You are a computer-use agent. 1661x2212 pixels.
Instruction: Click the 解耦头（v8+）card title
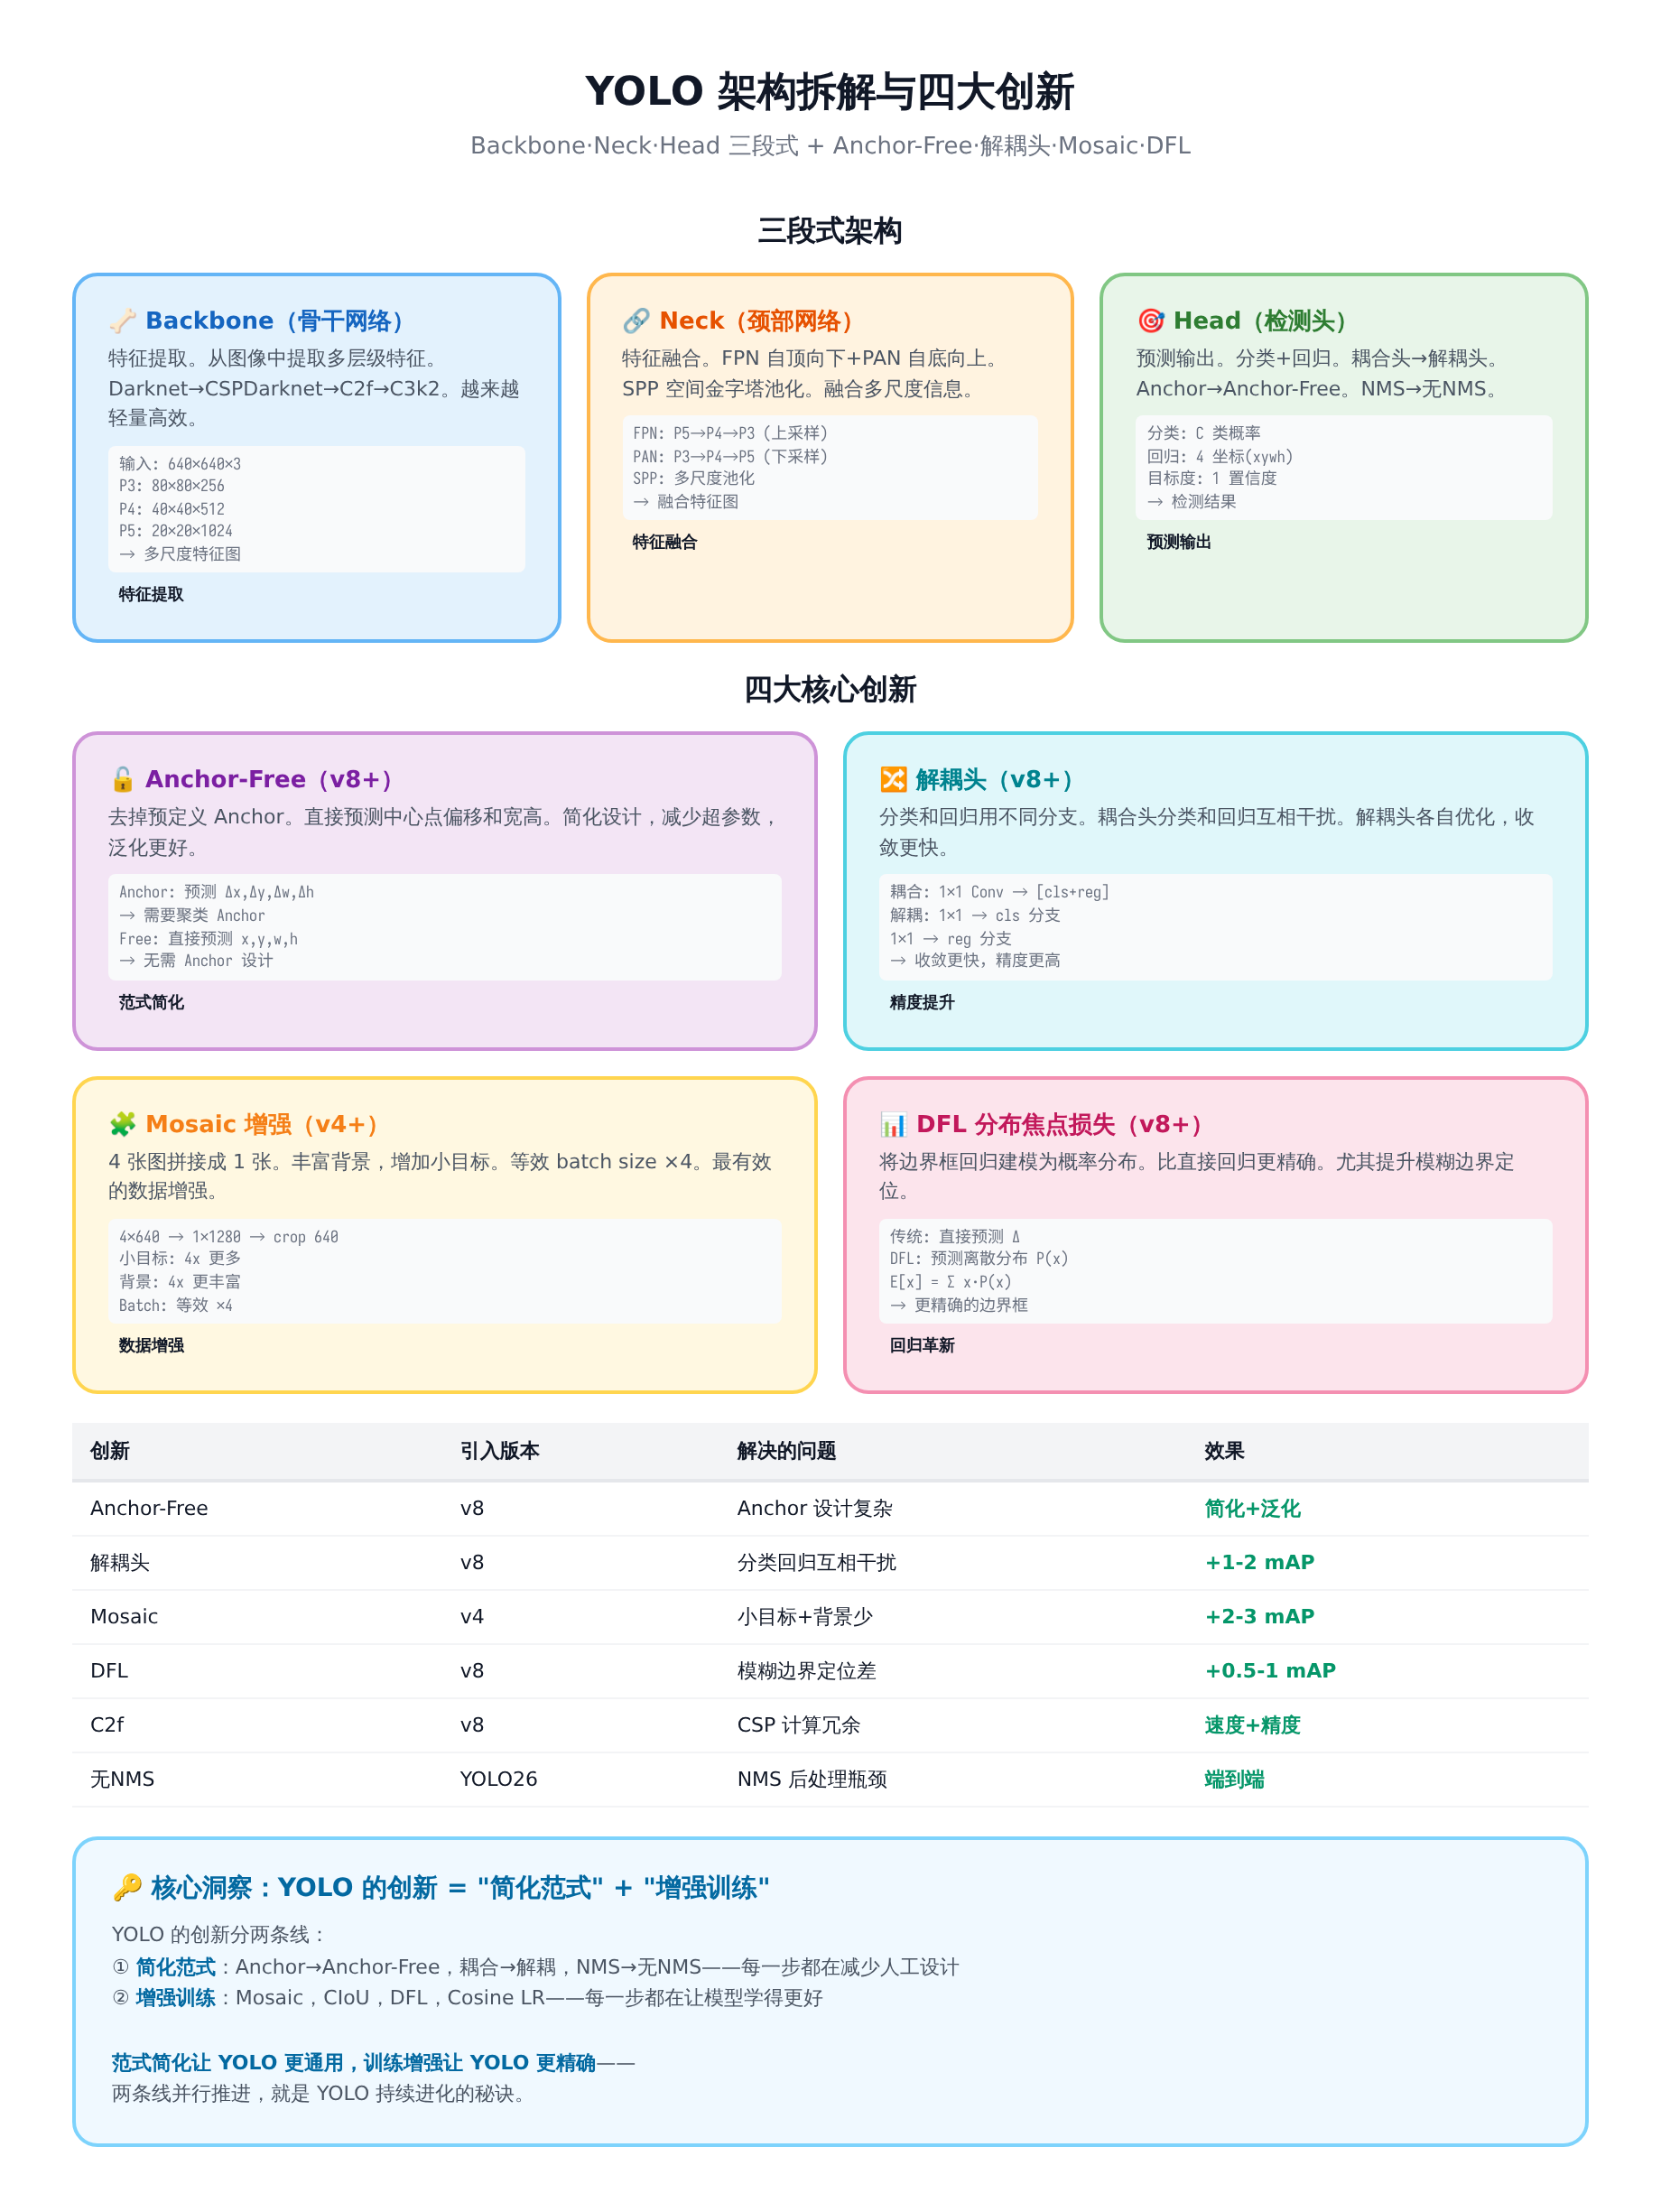coord(995,779)
